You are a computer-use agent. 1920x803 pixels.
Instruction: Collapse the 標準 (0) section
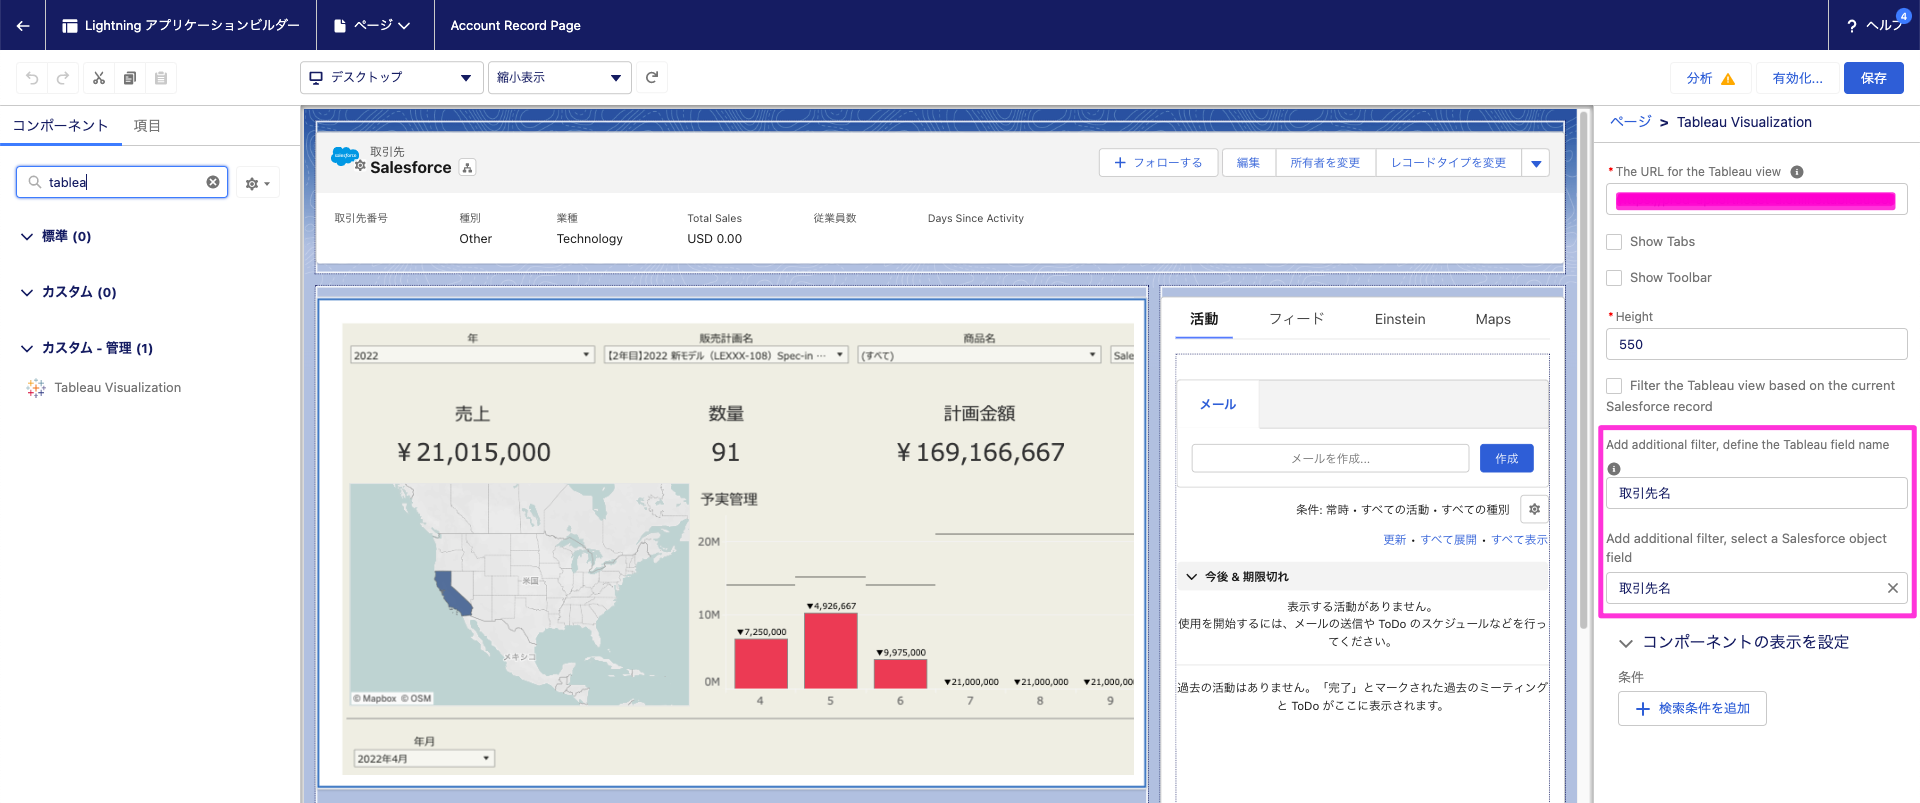(27, 237)
